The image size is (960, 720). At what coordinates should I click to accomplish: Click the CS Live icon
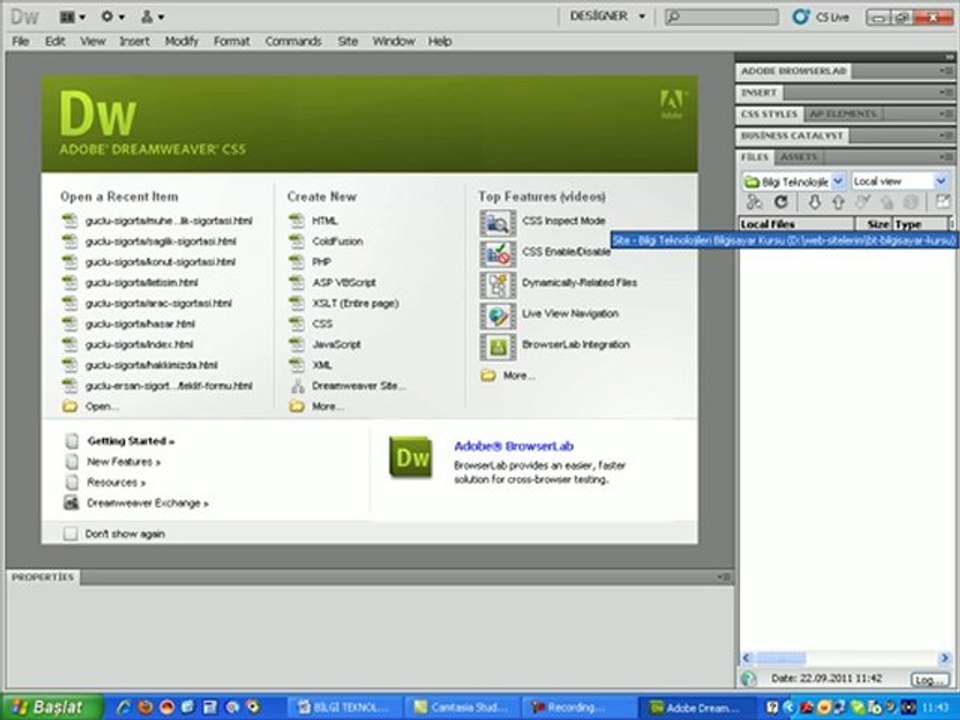[x=800, y=17]
